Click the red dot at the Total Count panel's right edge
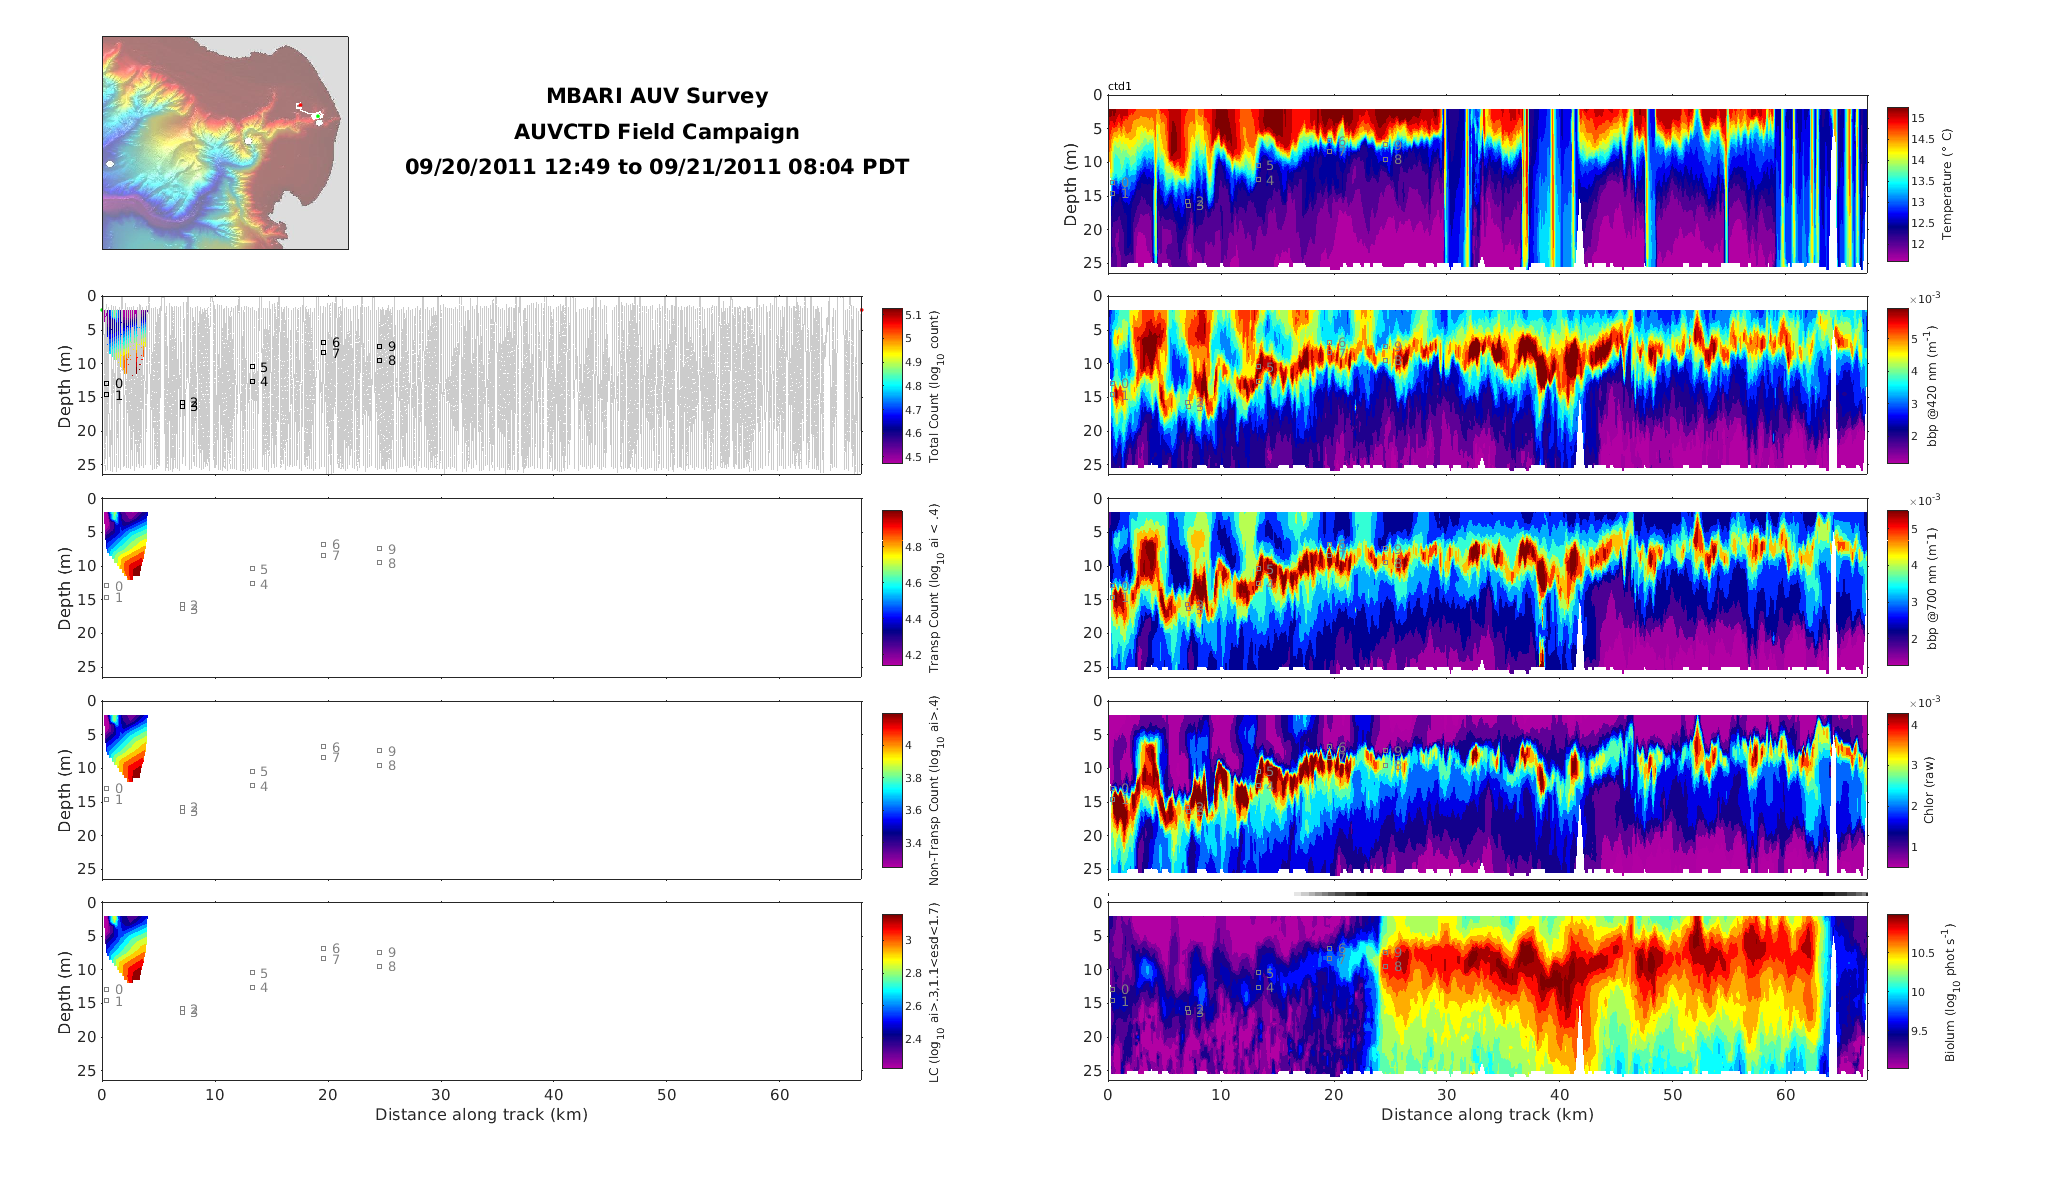The height and width of the screenshot is (1188, 2052). click(861, 310)
